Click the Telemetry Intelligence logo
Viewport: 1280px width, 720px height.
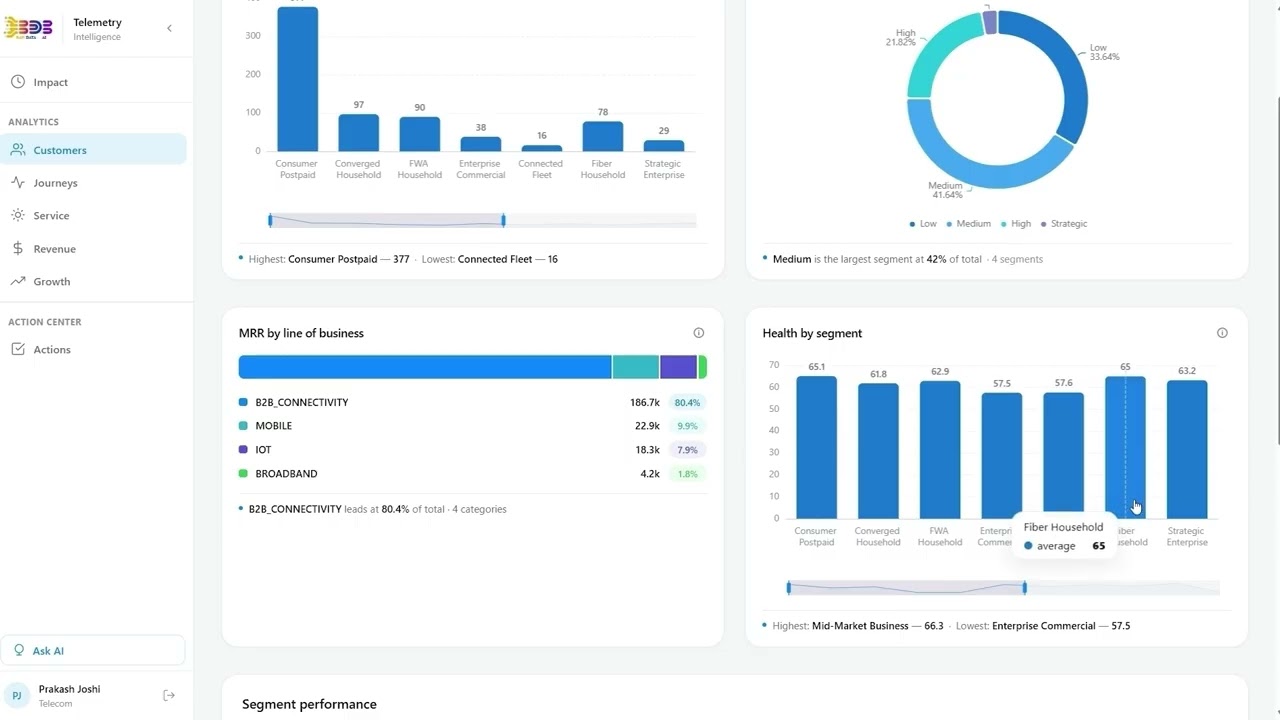pos(28,28)
